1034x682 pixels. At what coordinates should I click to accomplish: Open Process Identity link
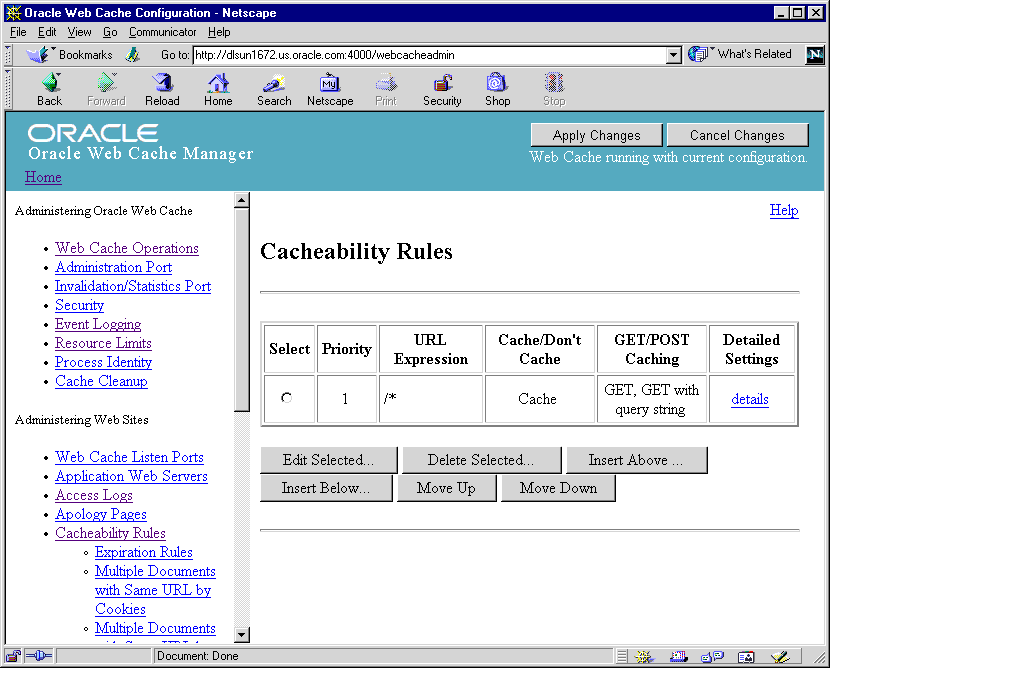coord(103,362)
